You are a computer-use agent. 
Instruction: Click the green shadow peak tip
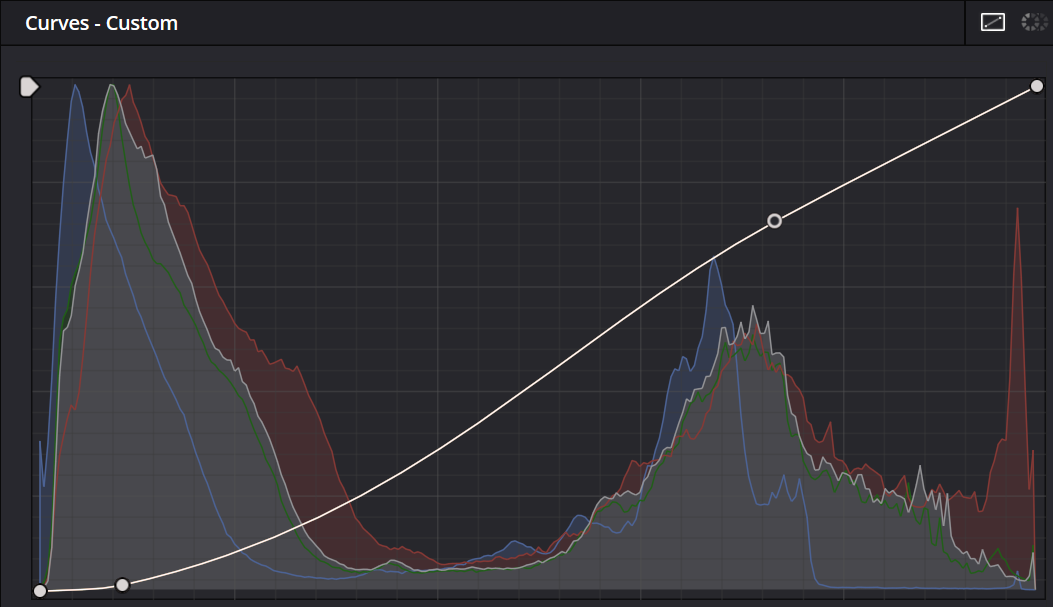point(112,88)
